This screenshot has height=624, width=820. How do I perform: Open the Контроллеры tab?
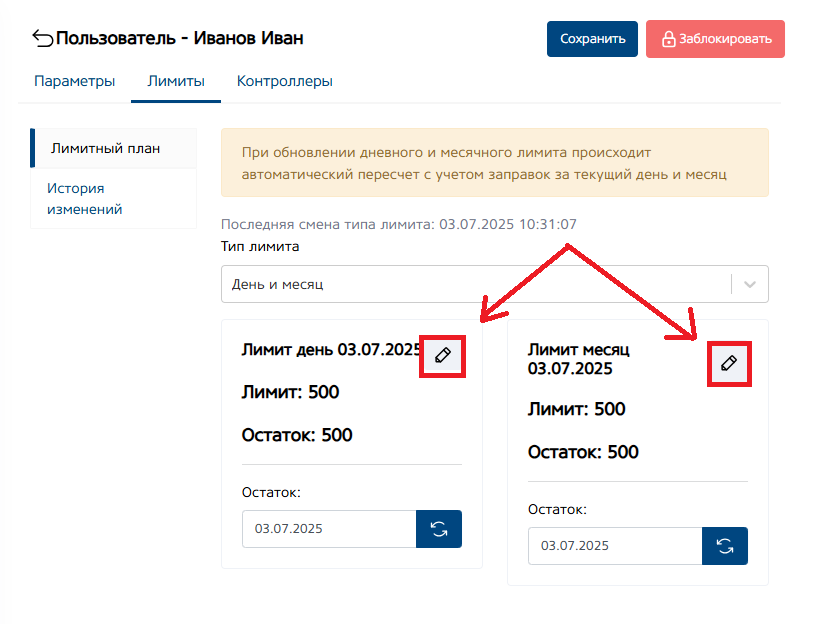pos(284,82)
